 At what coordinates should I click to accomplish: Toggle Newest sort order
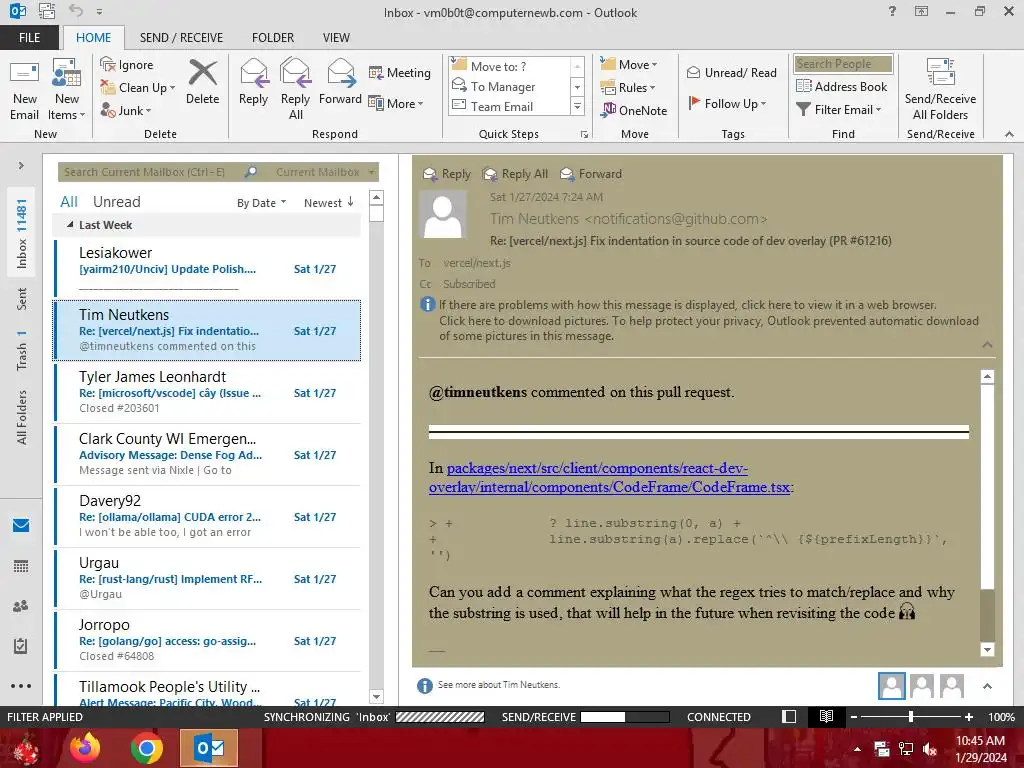(328, 203)
